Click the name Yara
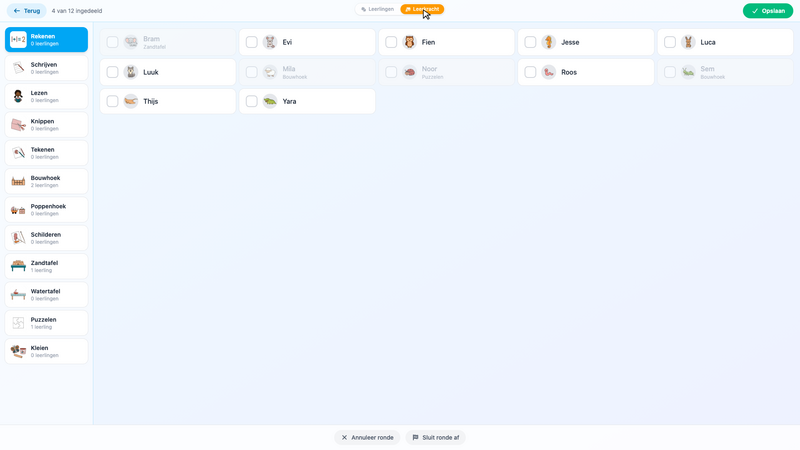This screenshot has height=450, width=800. click(x=289, y=102)
